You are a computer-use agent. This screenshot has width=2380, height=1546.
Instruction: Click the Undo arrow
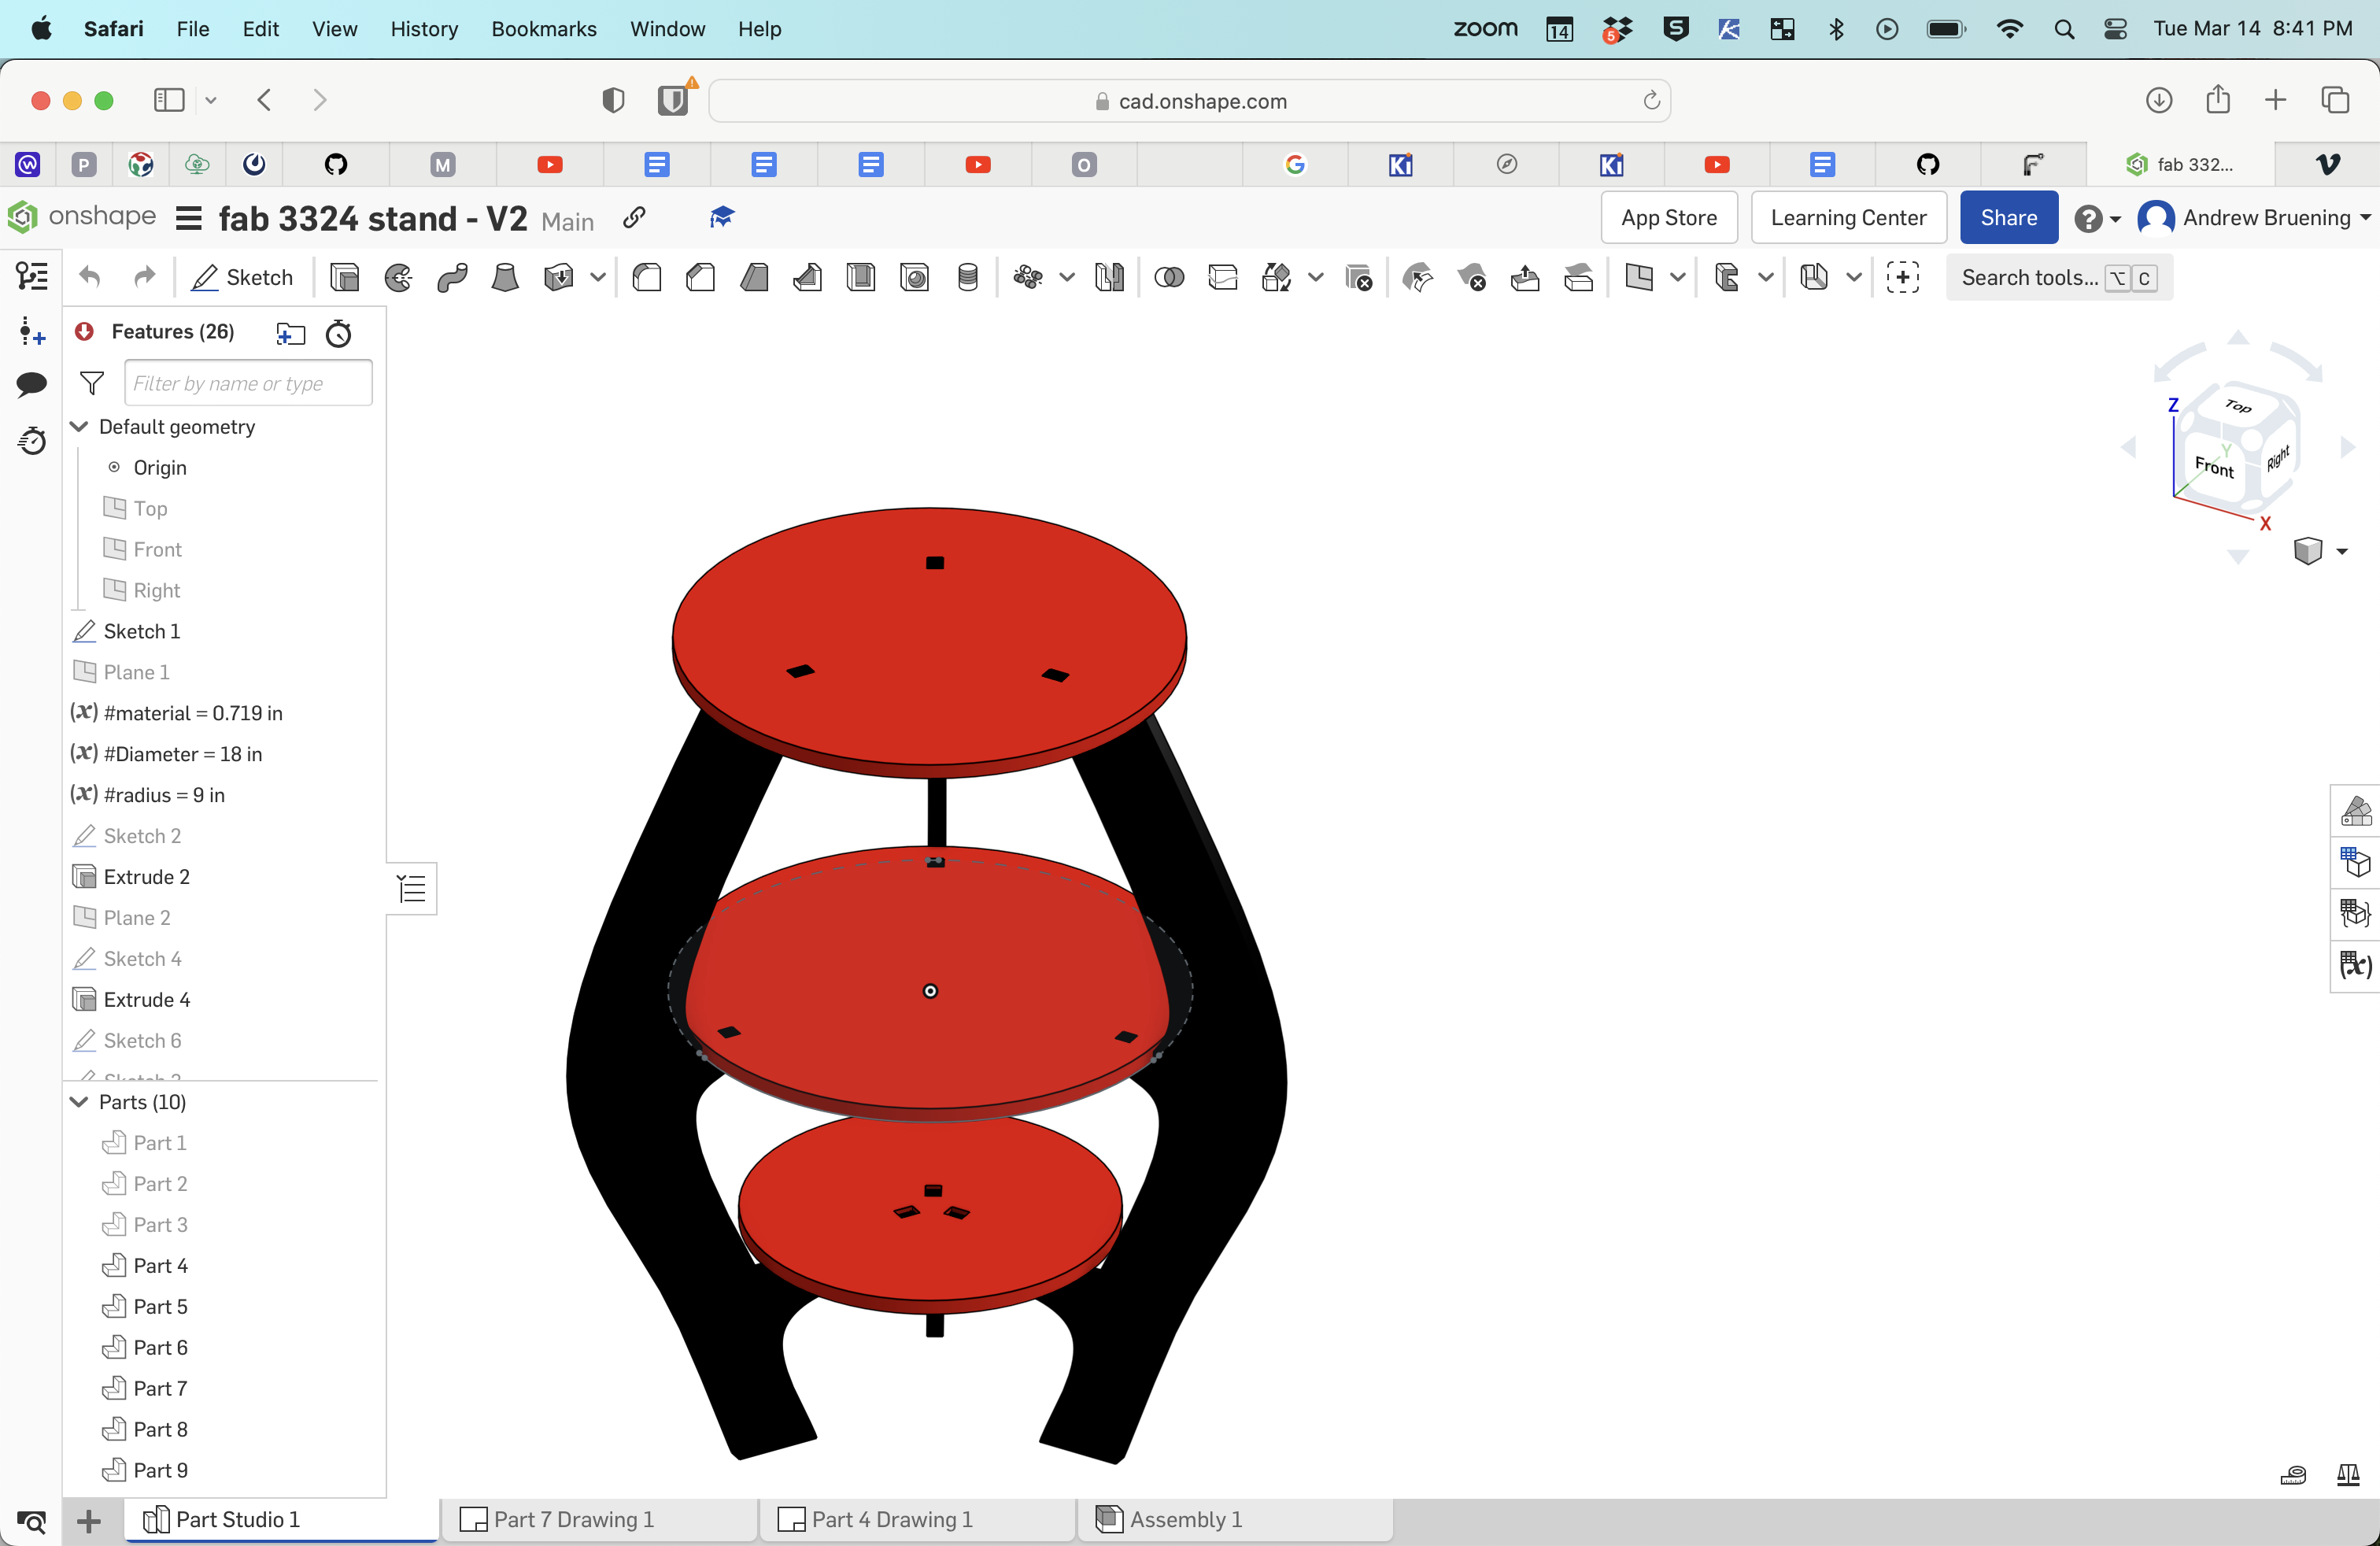[x=90, y=277]
